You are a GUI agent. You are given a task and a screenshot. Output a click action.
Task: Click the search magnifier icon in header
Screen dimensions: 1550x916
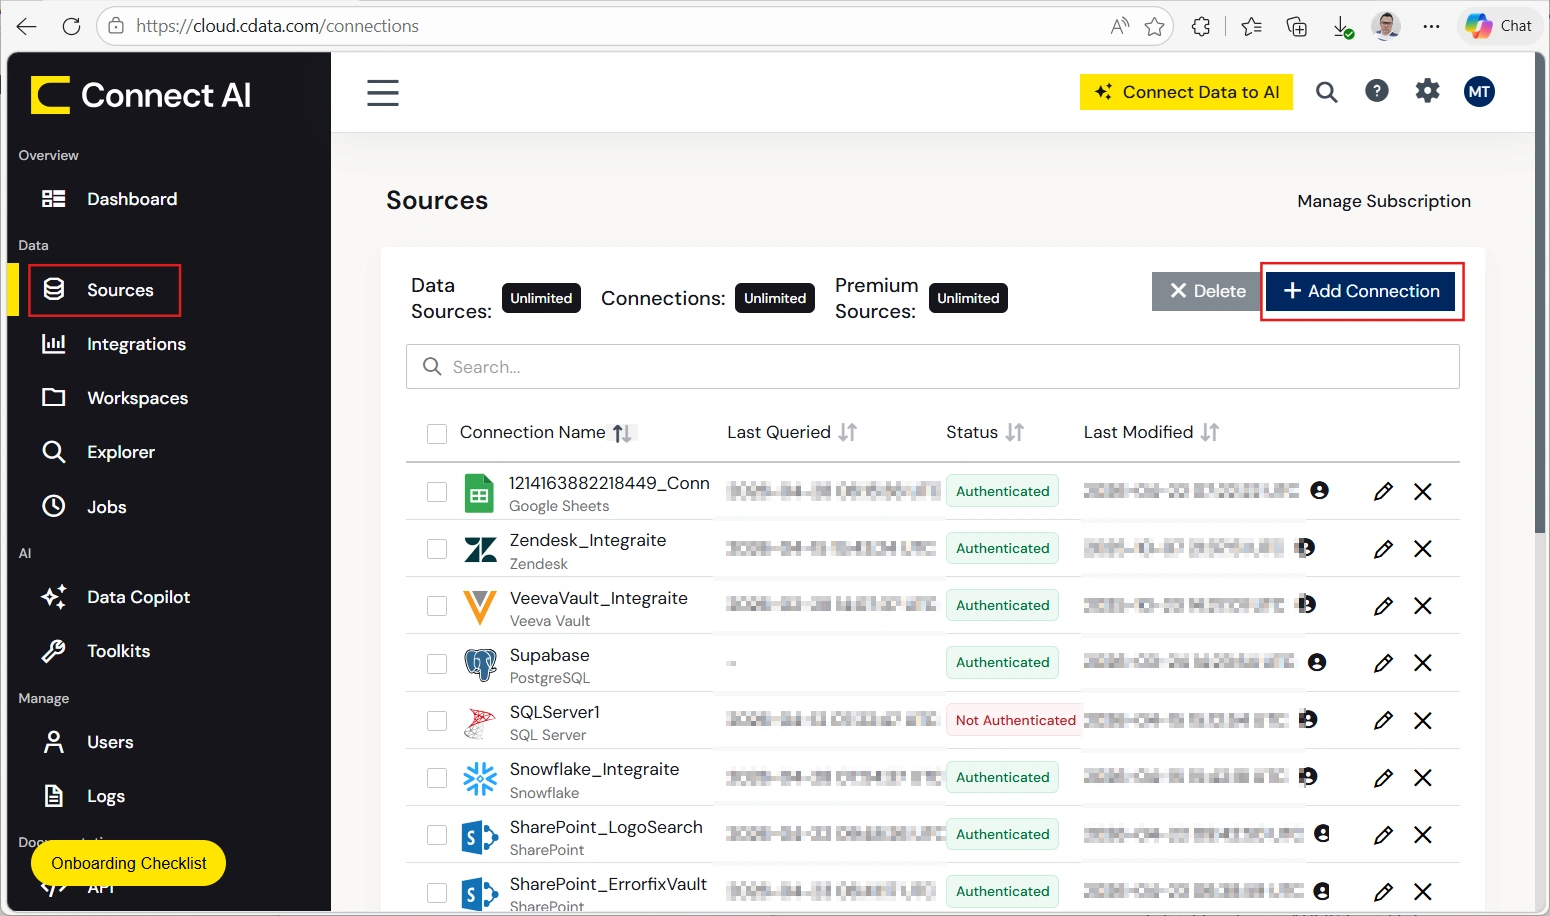point(1326,92)
